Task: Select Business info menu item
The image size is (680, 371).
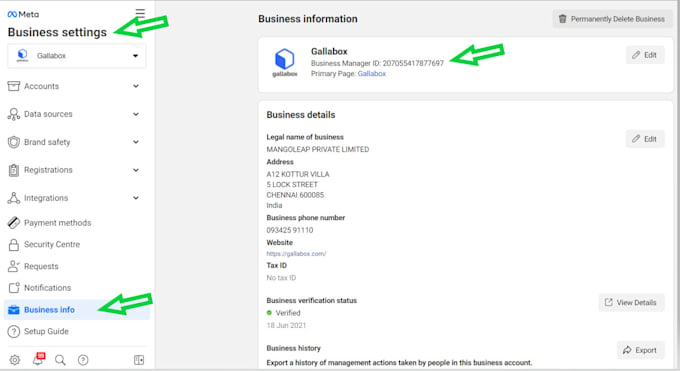Action: [x=77, y=310]
